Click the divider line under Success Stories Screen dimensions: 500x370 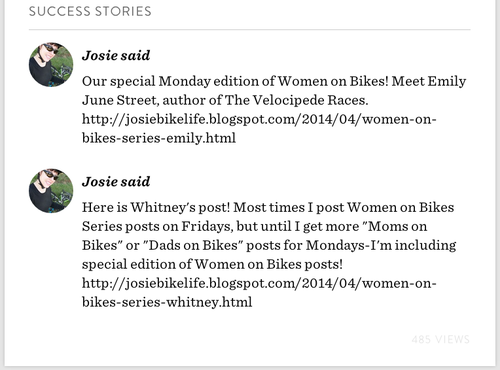tap(250, 30)
